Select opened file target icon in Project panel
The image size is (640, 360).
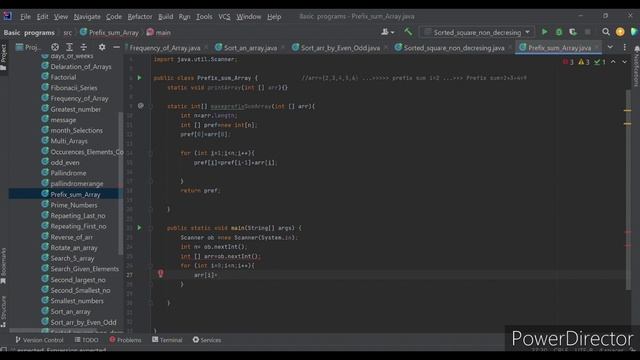tap(55, 47)
